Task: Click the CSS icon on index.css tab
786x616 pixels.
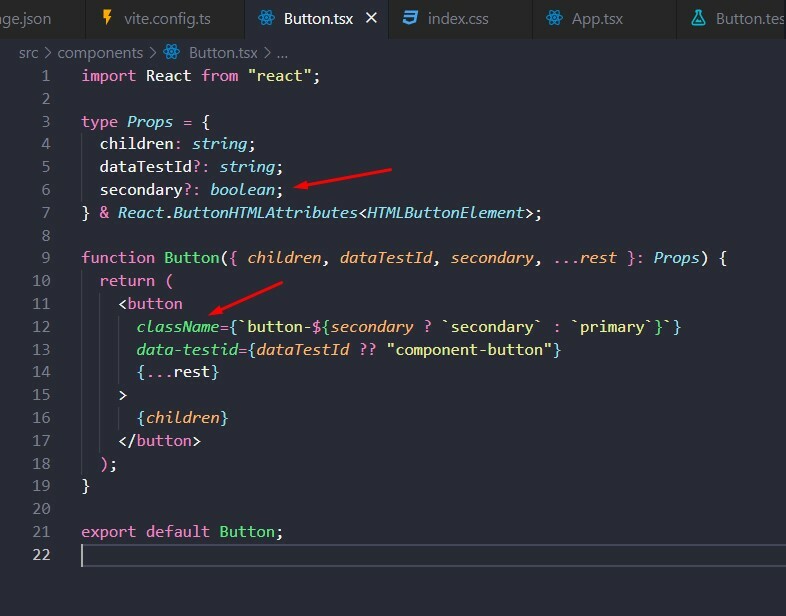Action: pos(410,18)
